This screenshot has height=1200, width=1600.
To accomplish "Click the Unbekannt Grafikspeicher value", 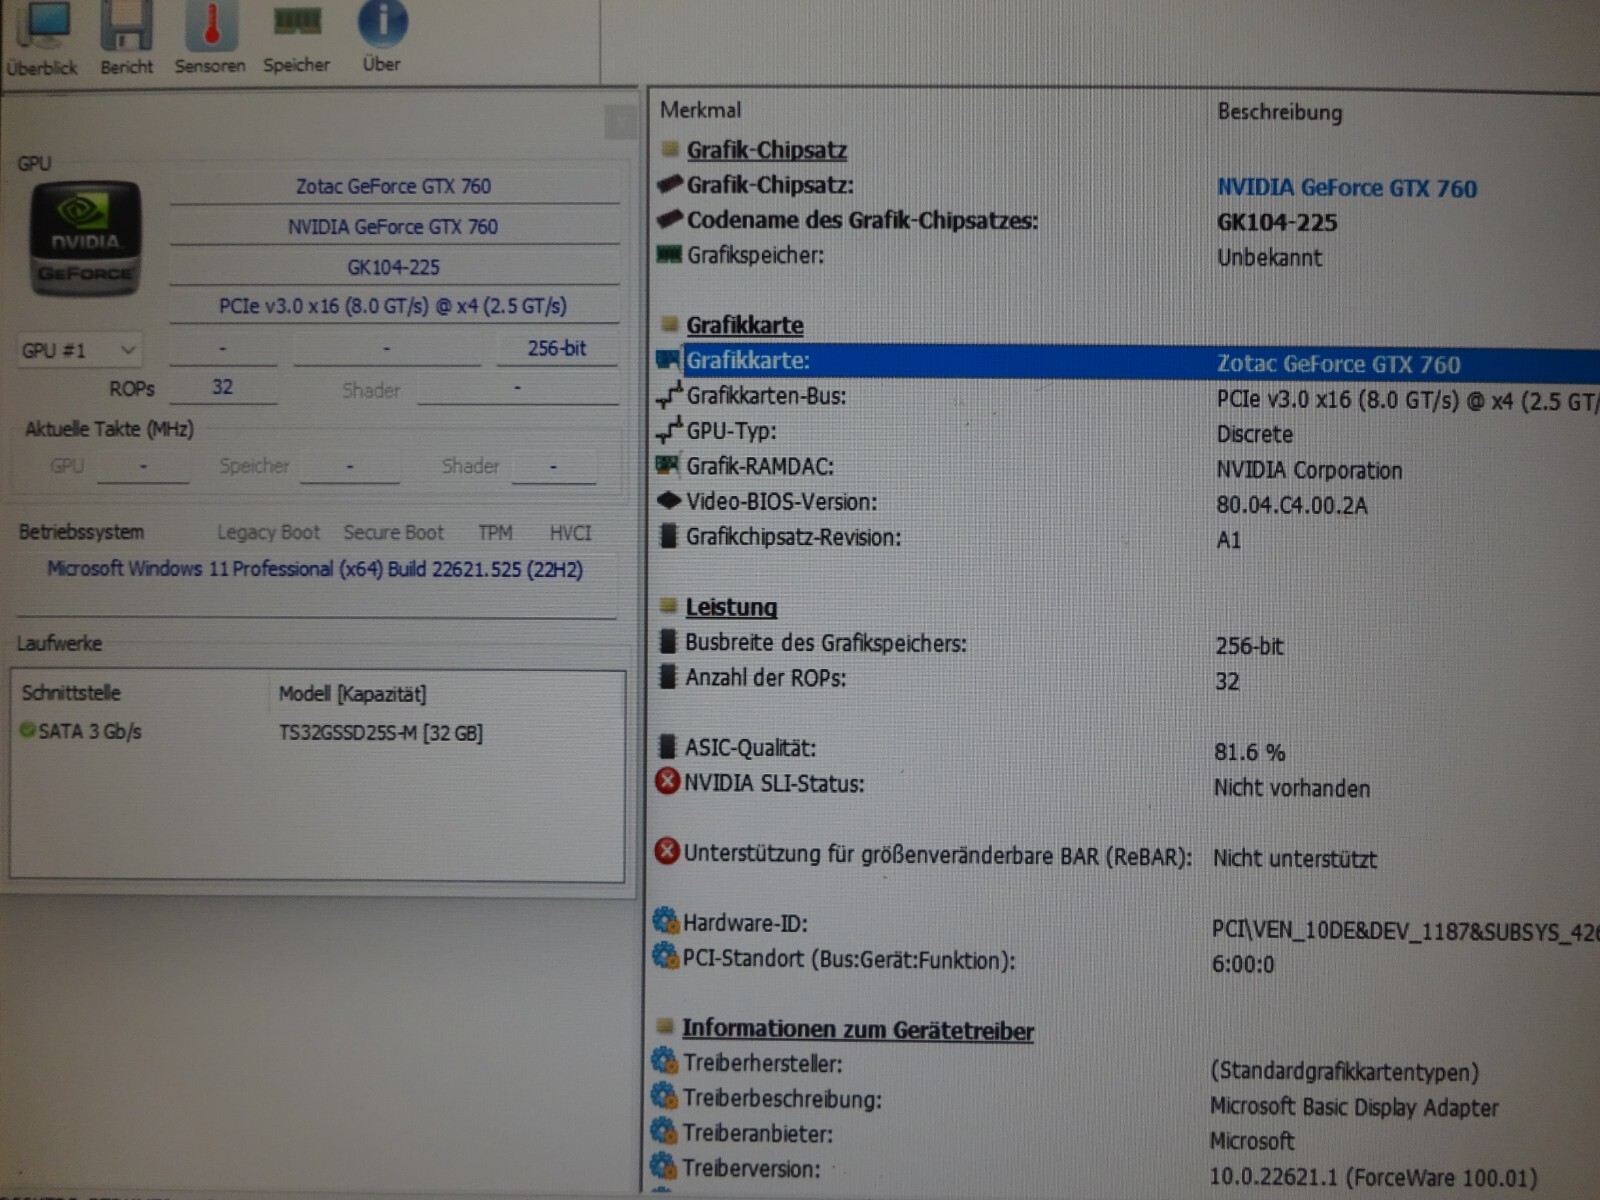I will click(x=1269, y=258).
